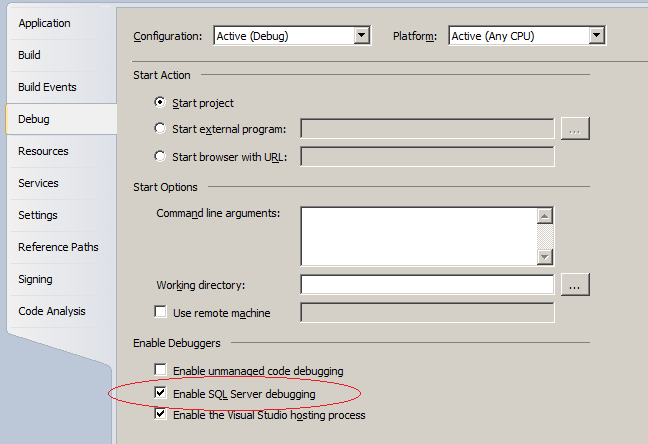The height and width of the screenshot is (444, 648).
Task: Click the Working directory text field
Action: [x=427, y=285]
